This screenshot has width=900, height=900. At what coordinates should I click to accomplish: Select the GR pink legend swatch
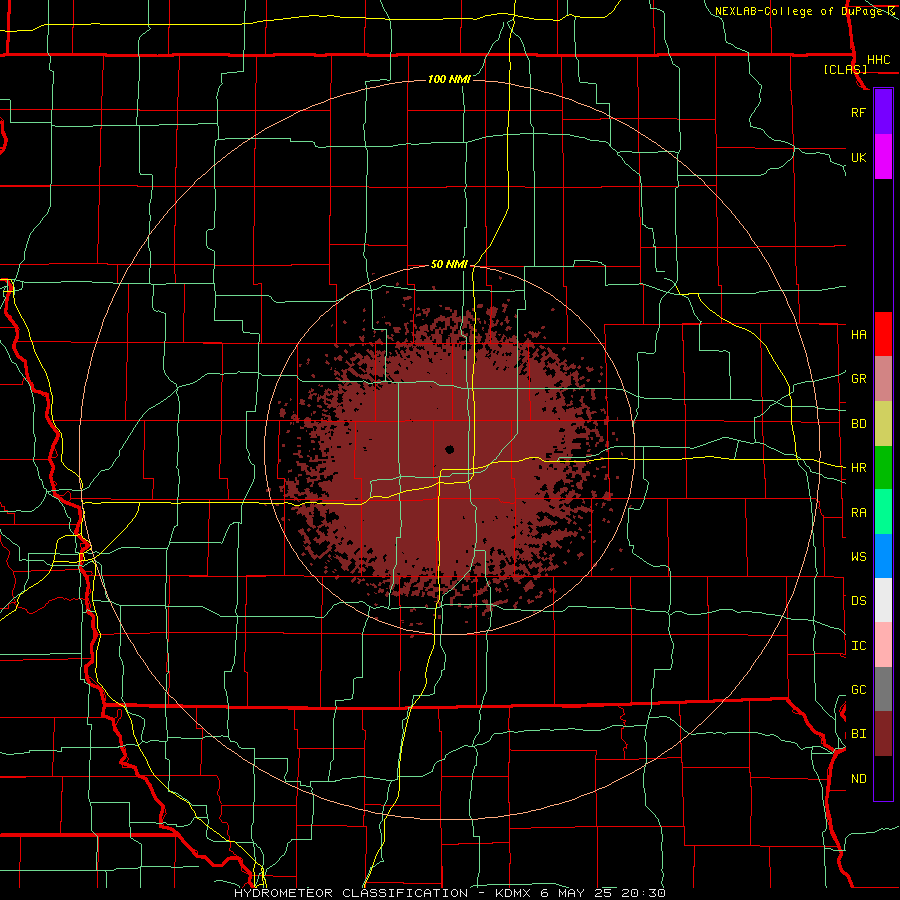click(883, 378)
